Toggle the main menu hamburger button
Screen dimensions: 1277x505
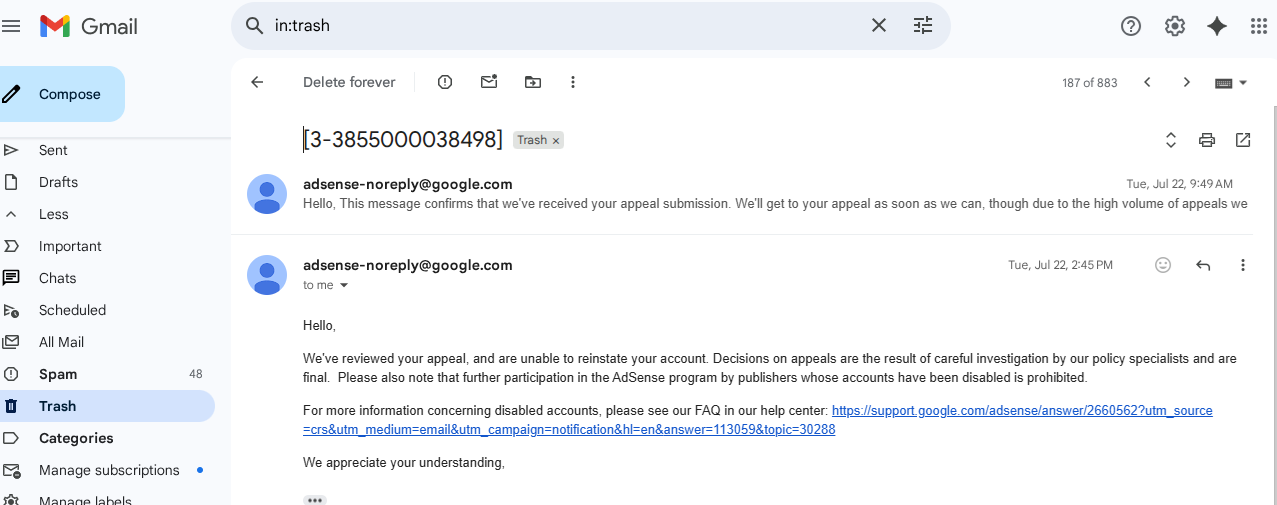tap(11, 26)
